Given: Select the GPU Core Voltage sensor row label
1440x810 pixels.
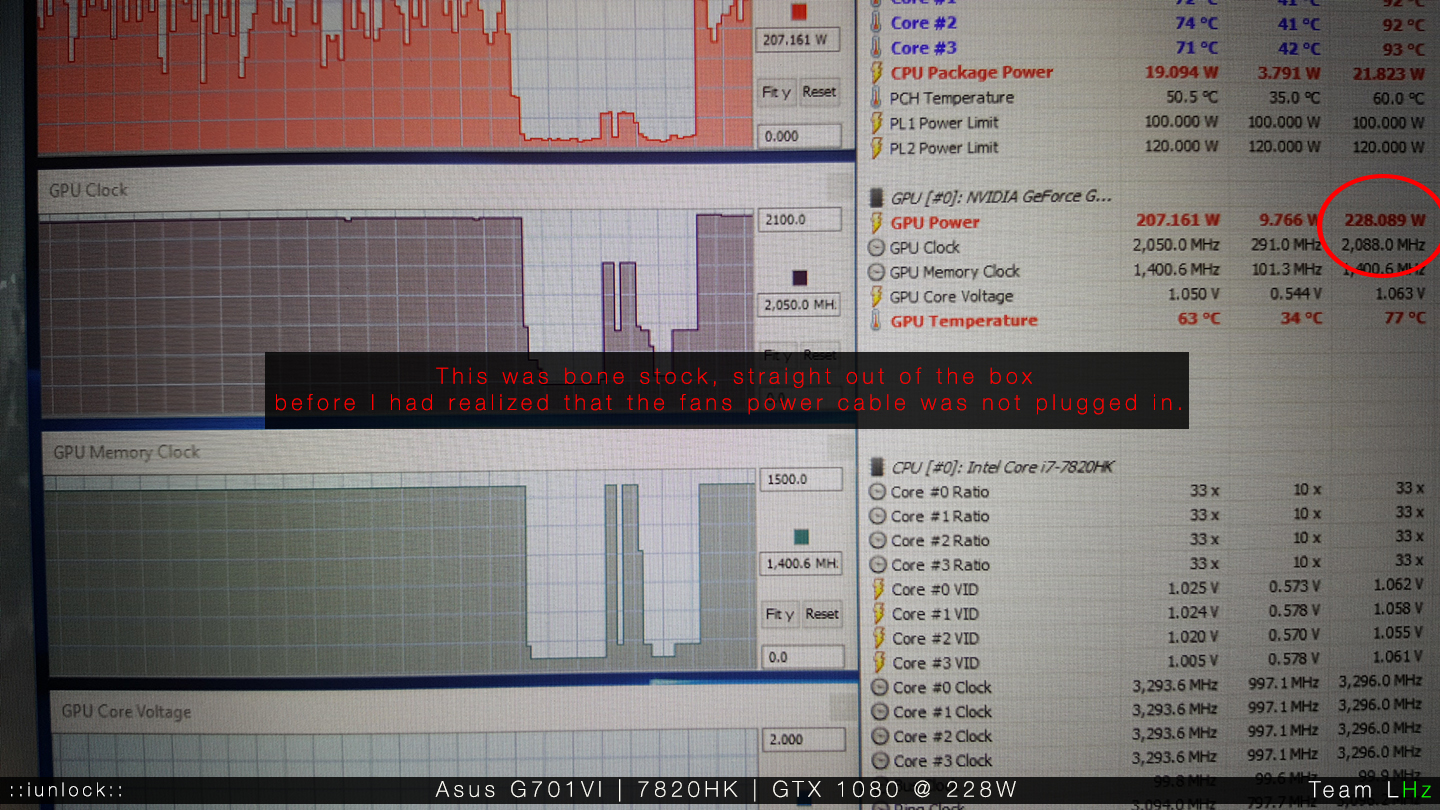Looking at the screenshot, I should pyautogui.click(x=951, y=296).
